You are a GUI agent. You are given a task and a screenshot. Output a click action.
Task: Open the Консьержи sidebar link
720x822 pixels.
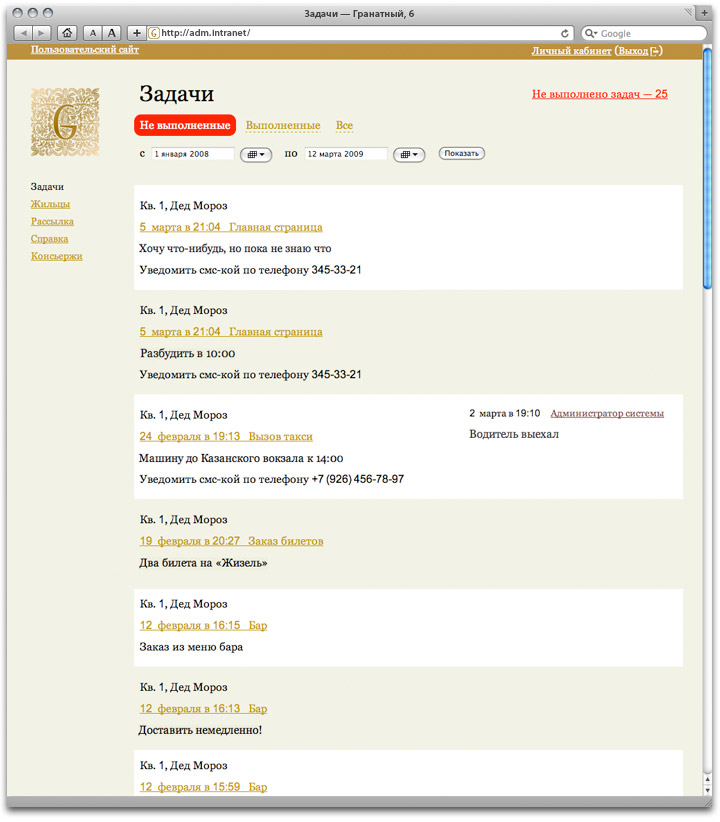click(56, 256)
